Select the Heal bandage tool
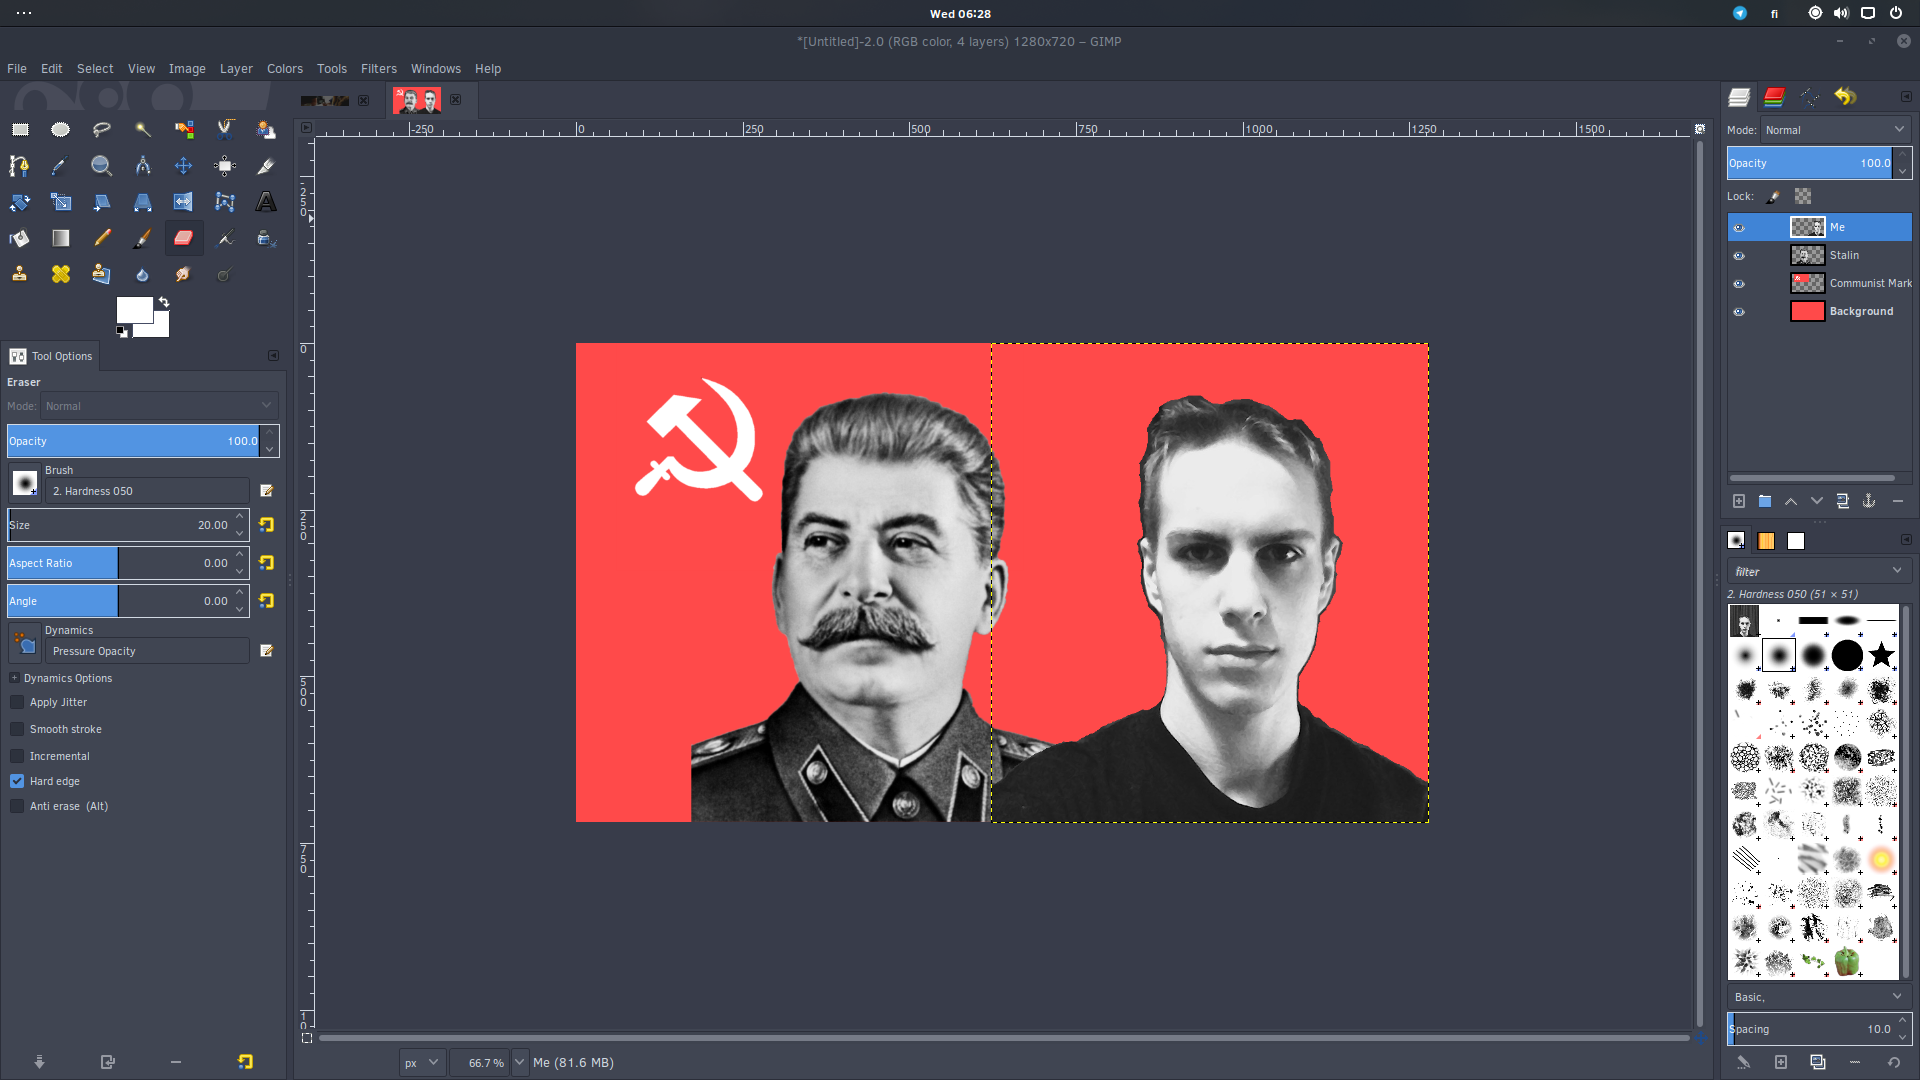 [61, 274]
